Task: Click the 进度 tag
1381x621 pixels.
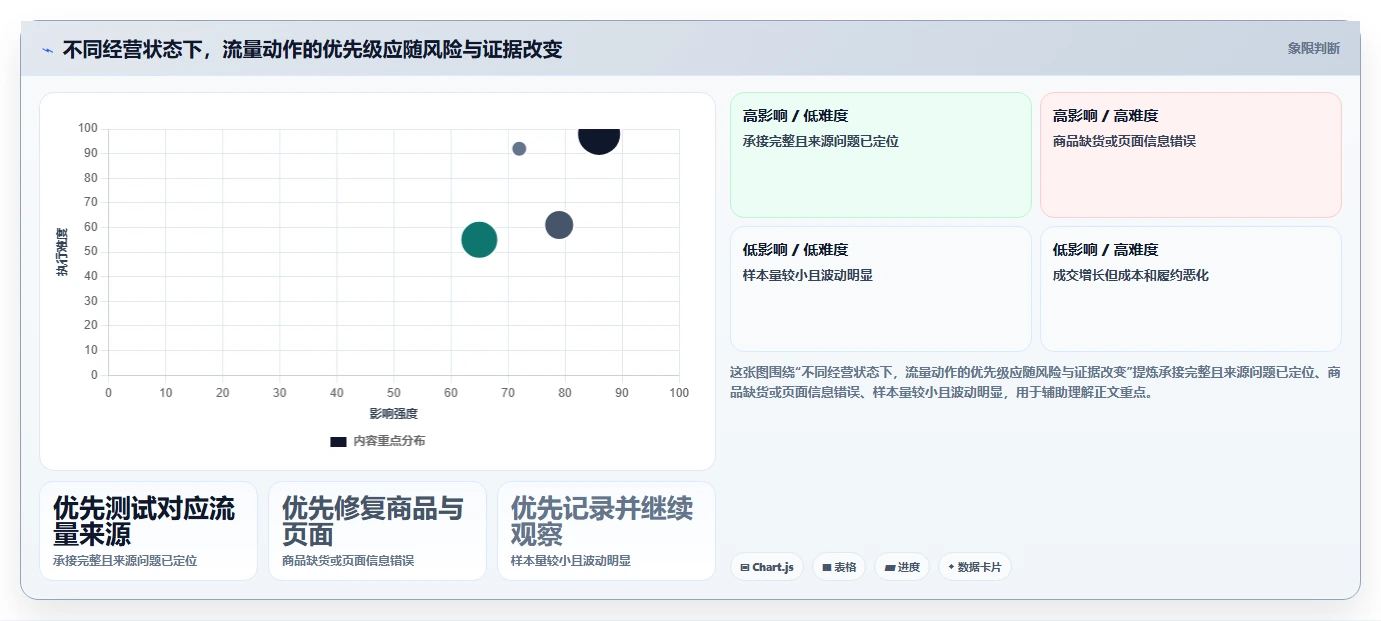Action: pyautogui.click(x=902, y=567)
